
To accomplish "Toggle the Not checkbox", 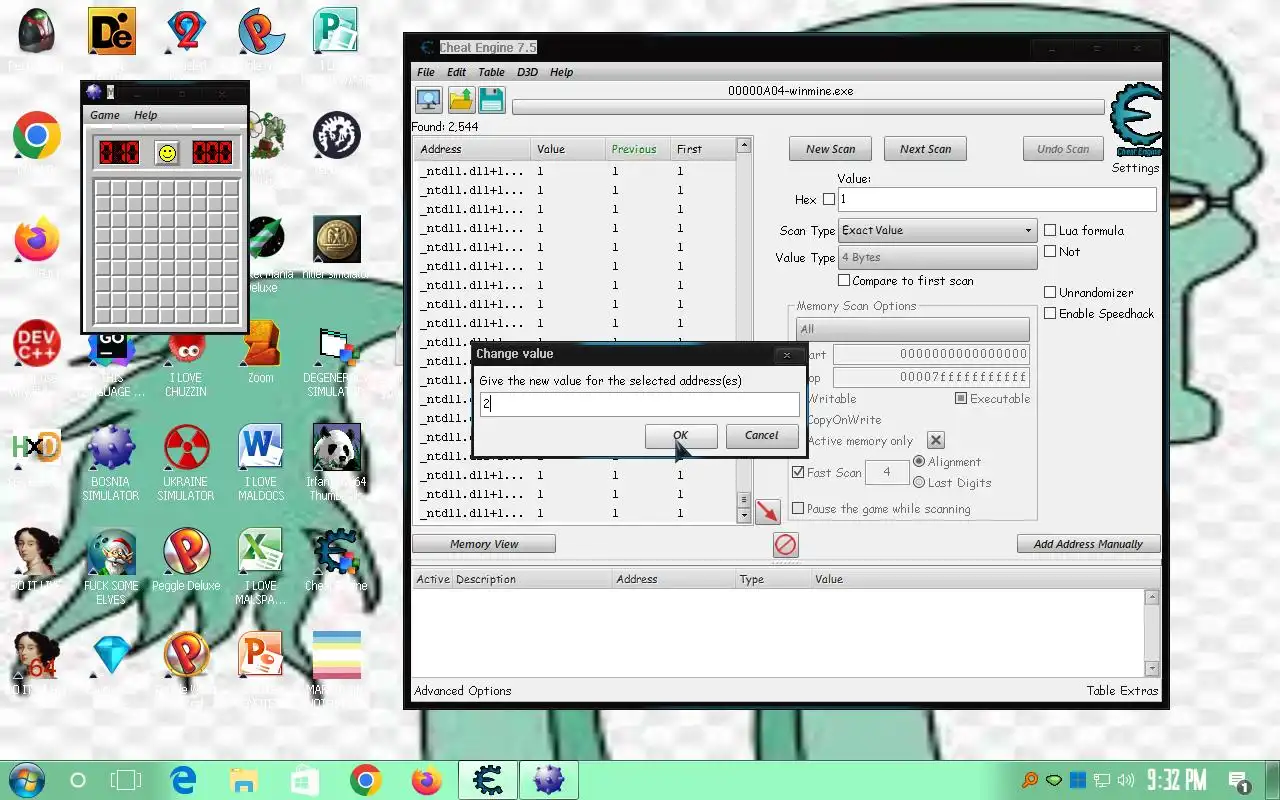I will click(x=1050, y=252).
